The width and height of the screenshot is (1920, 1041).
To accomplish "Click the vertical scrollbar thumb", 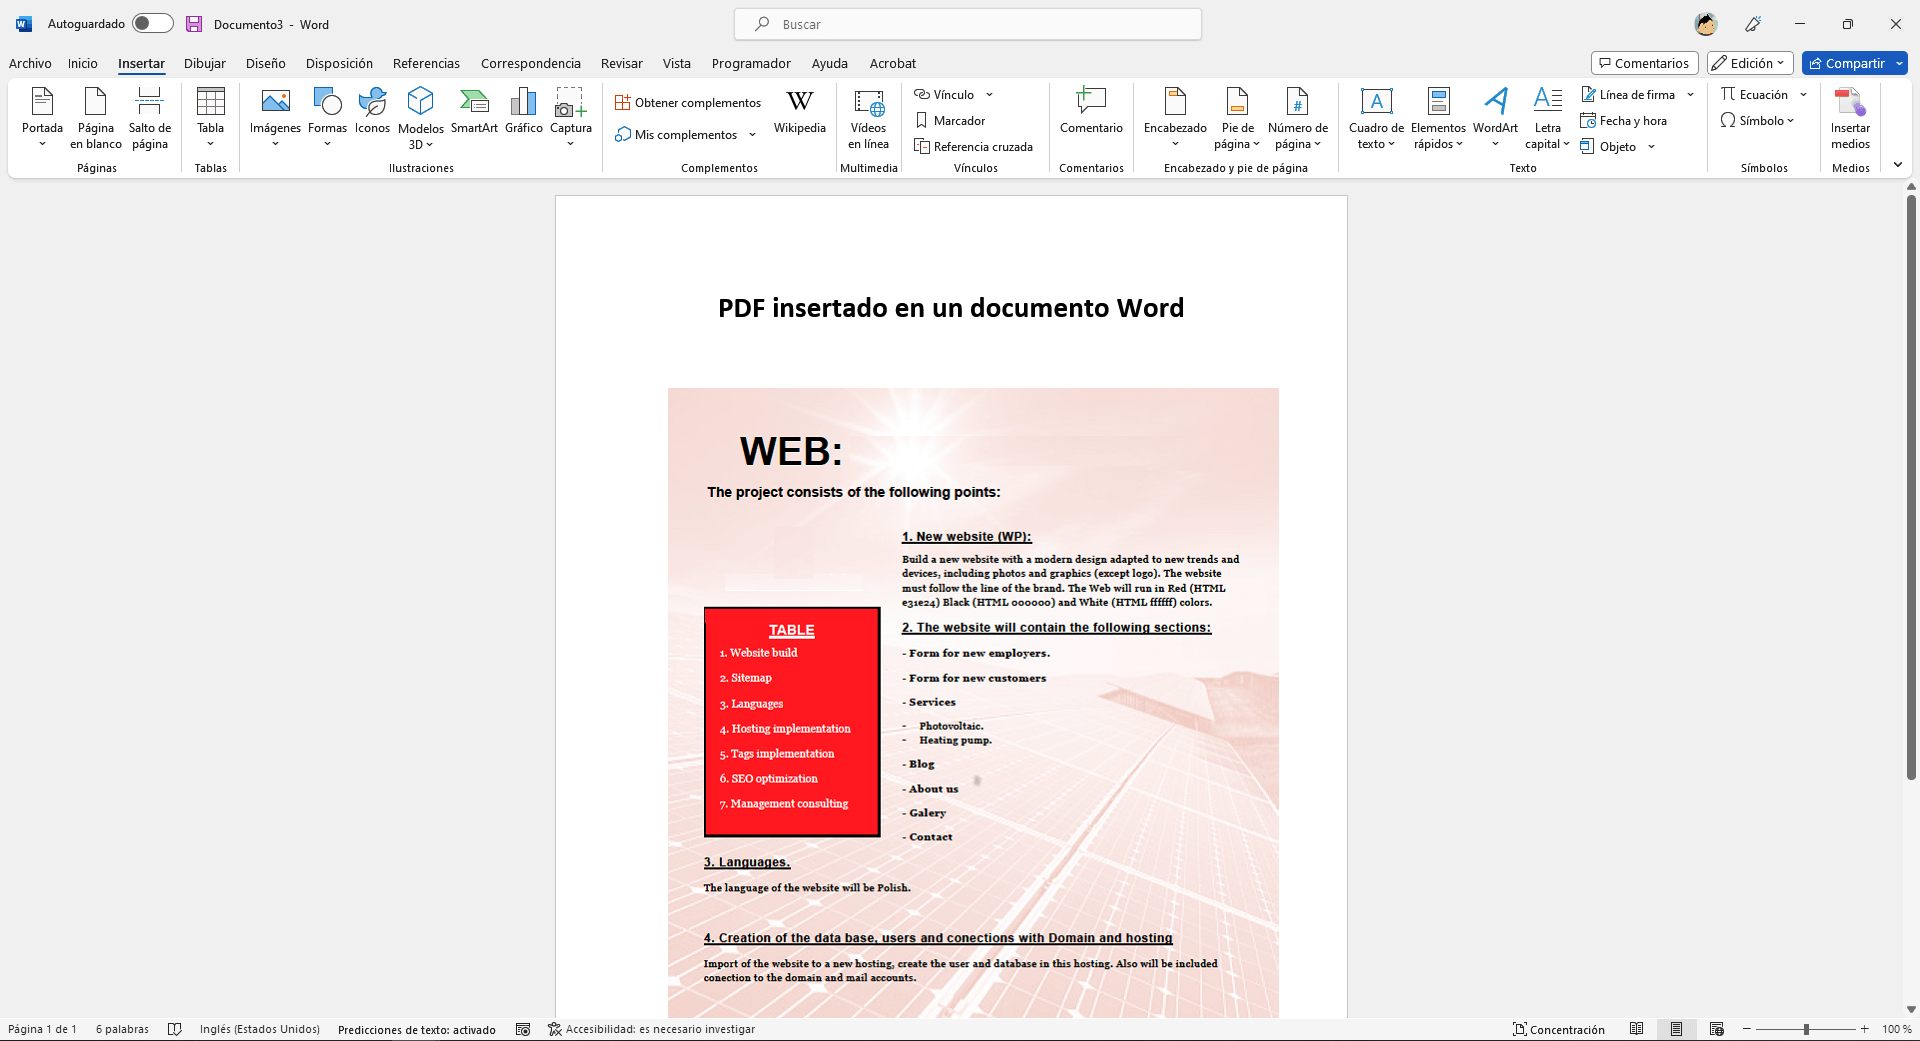I will [x=1911, y=487].
